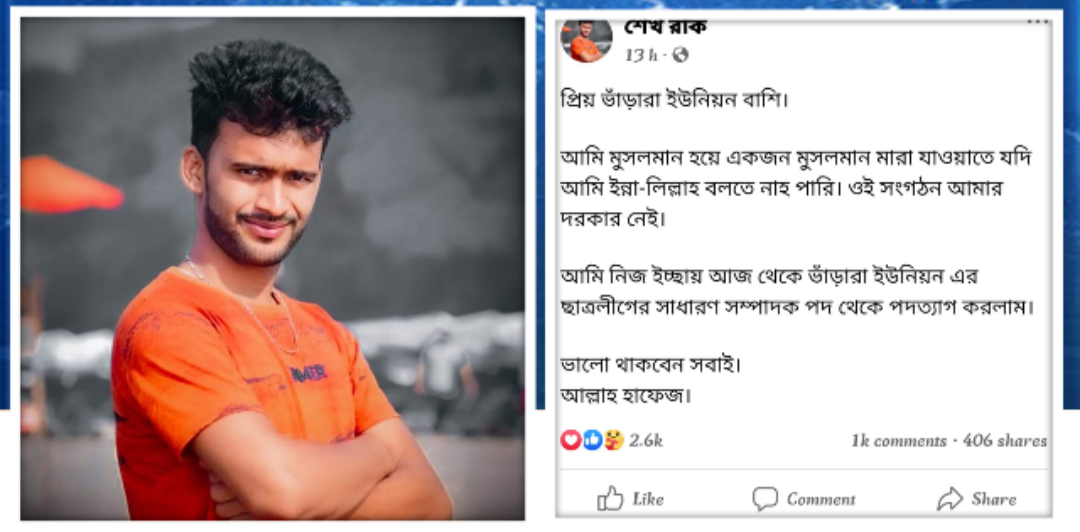Click the blue thumbs-up reaction icon

pyautogui.click(x=592, y=440)
